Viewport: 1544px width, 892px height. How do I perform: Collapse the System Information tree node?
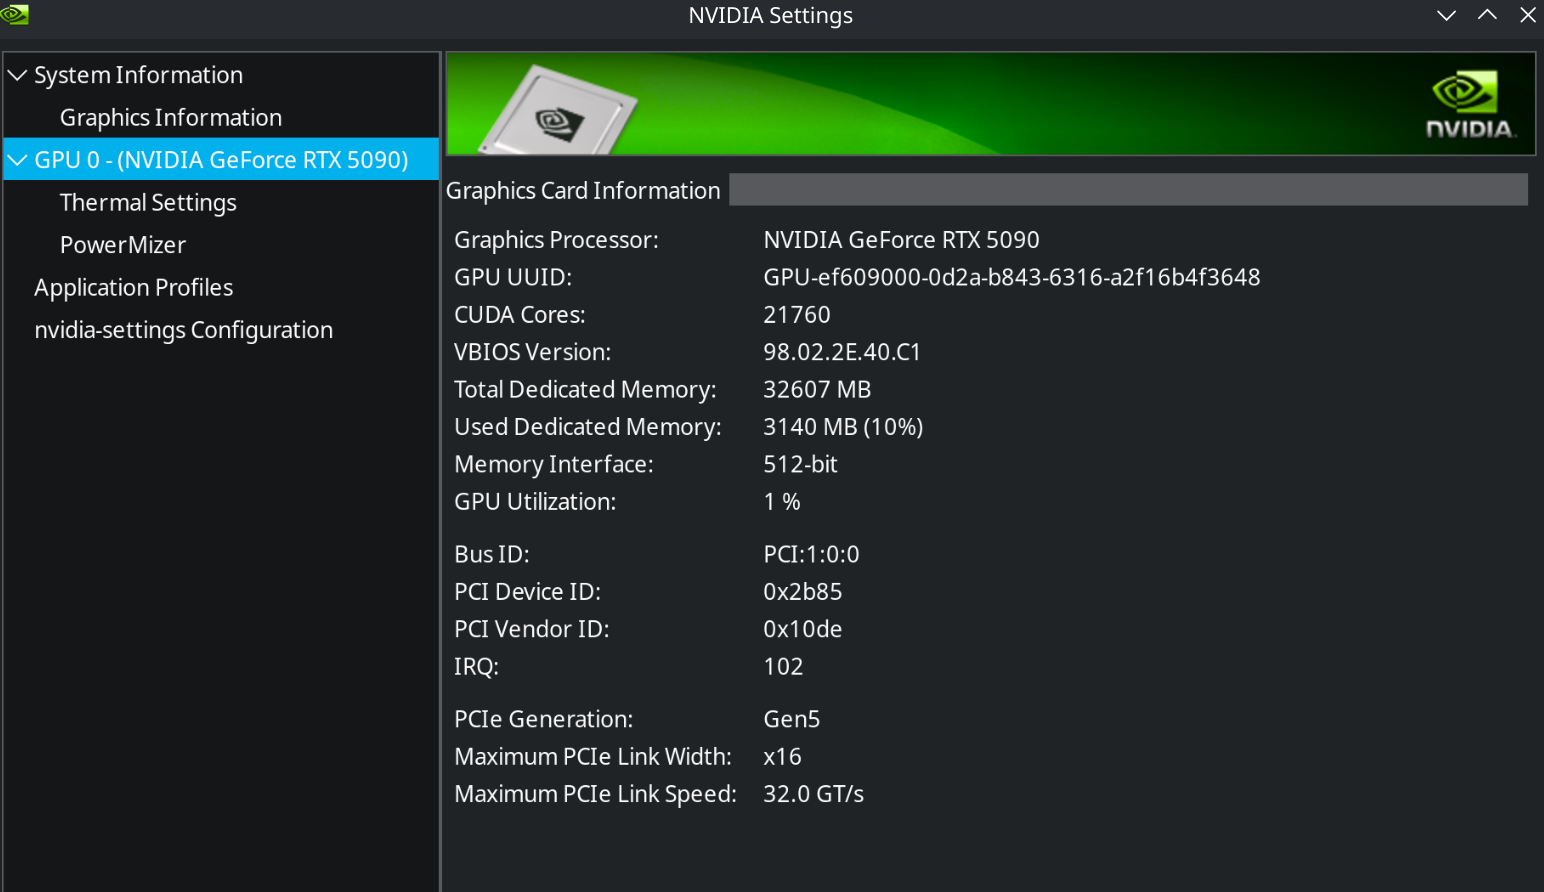coord(17,75)
